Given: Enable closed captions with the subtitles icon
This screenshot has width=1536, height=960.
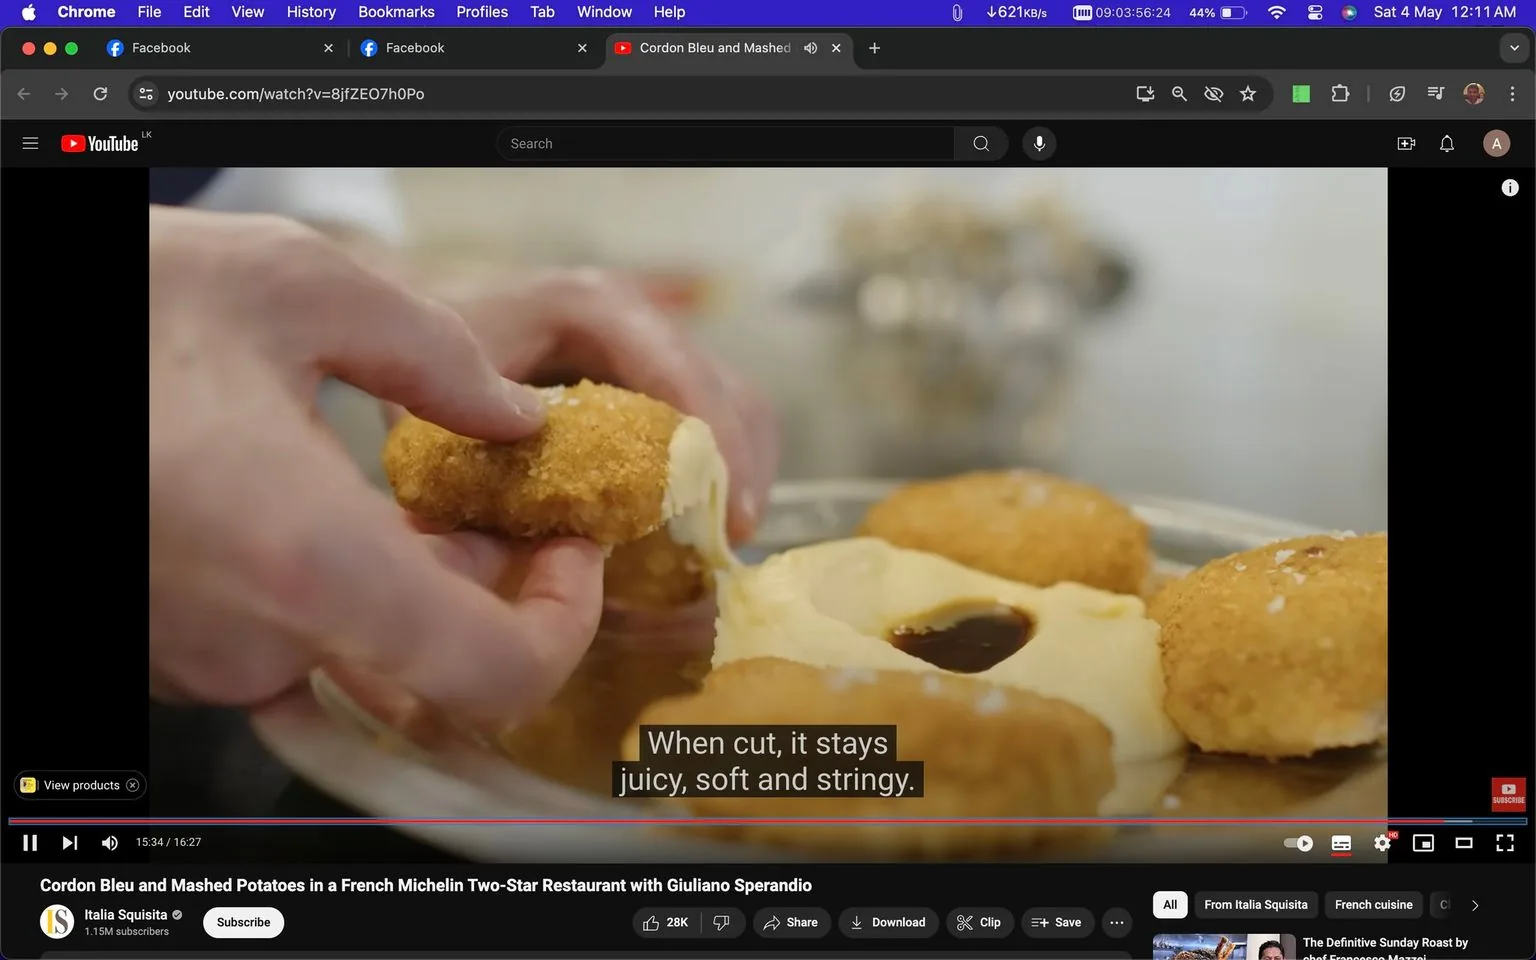Looking at the screenshot, I should click(1341, 842).
